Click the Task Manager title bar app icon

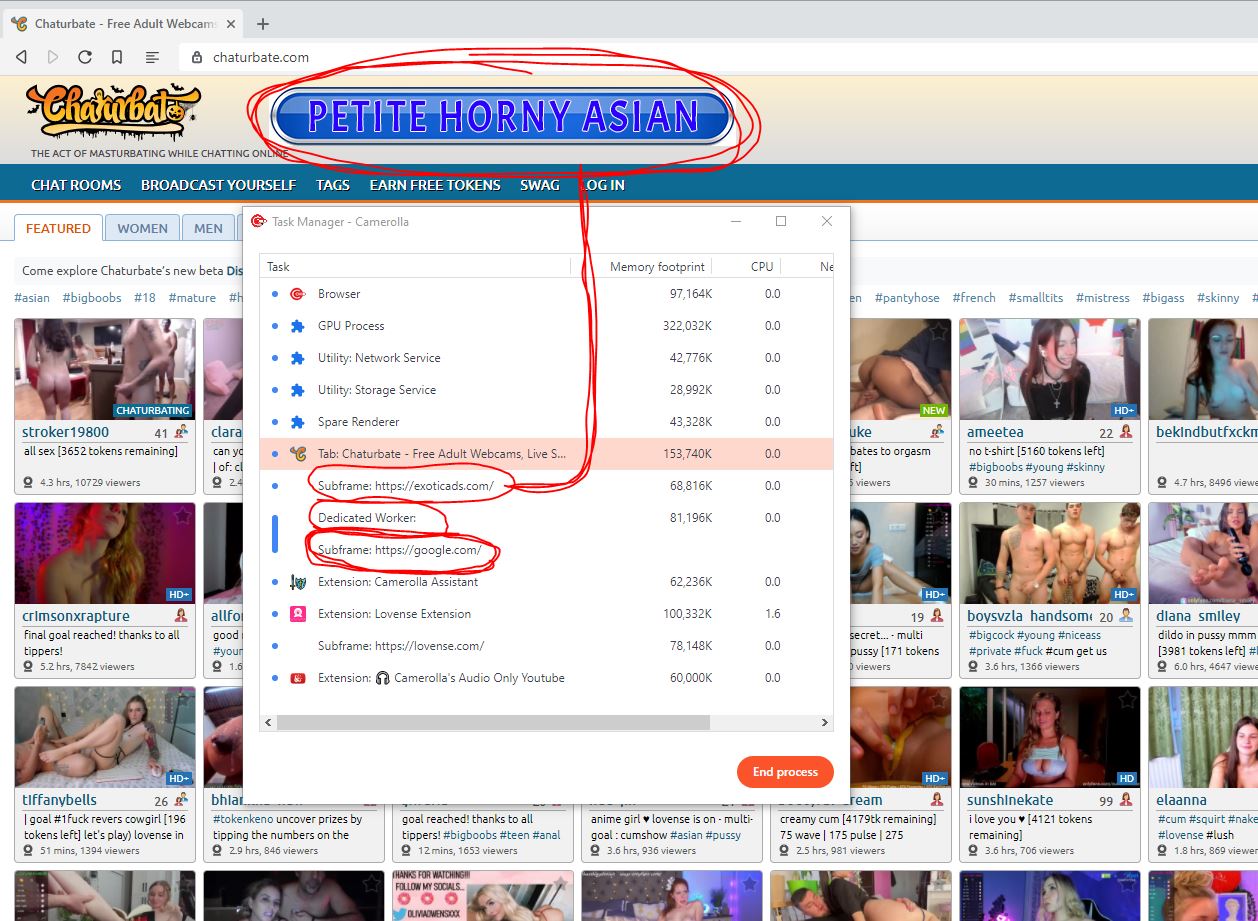(x=258, y=222)
